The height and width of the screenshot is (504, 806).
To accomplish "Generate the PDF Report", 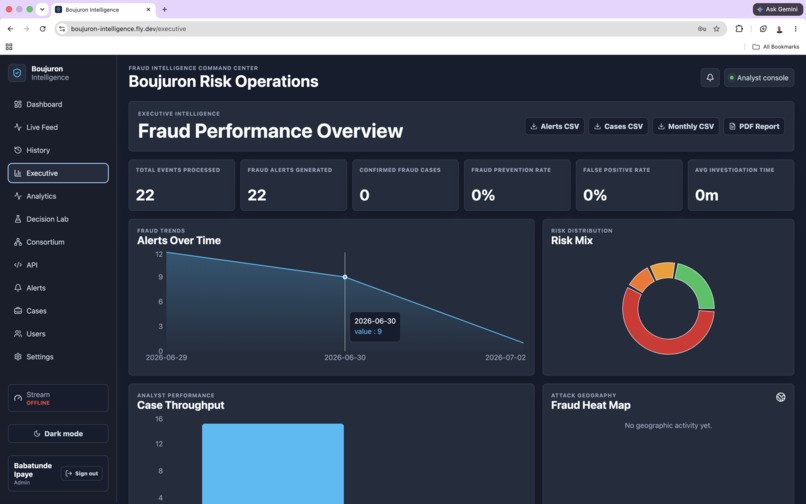I will 754,127.
